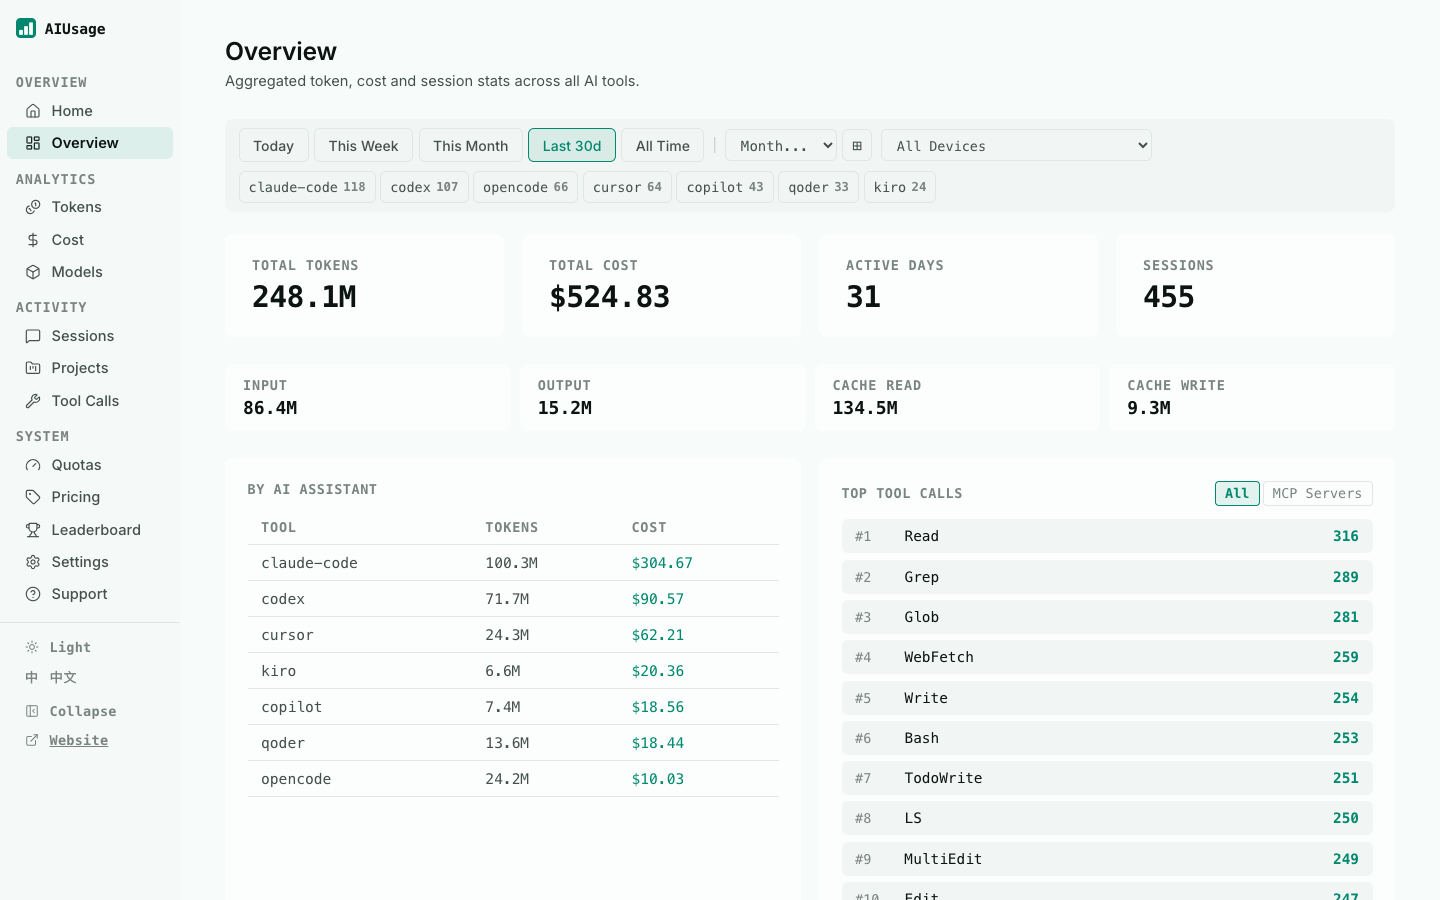
Task: Expand the All Devices dropdown
Action: 1016,146
